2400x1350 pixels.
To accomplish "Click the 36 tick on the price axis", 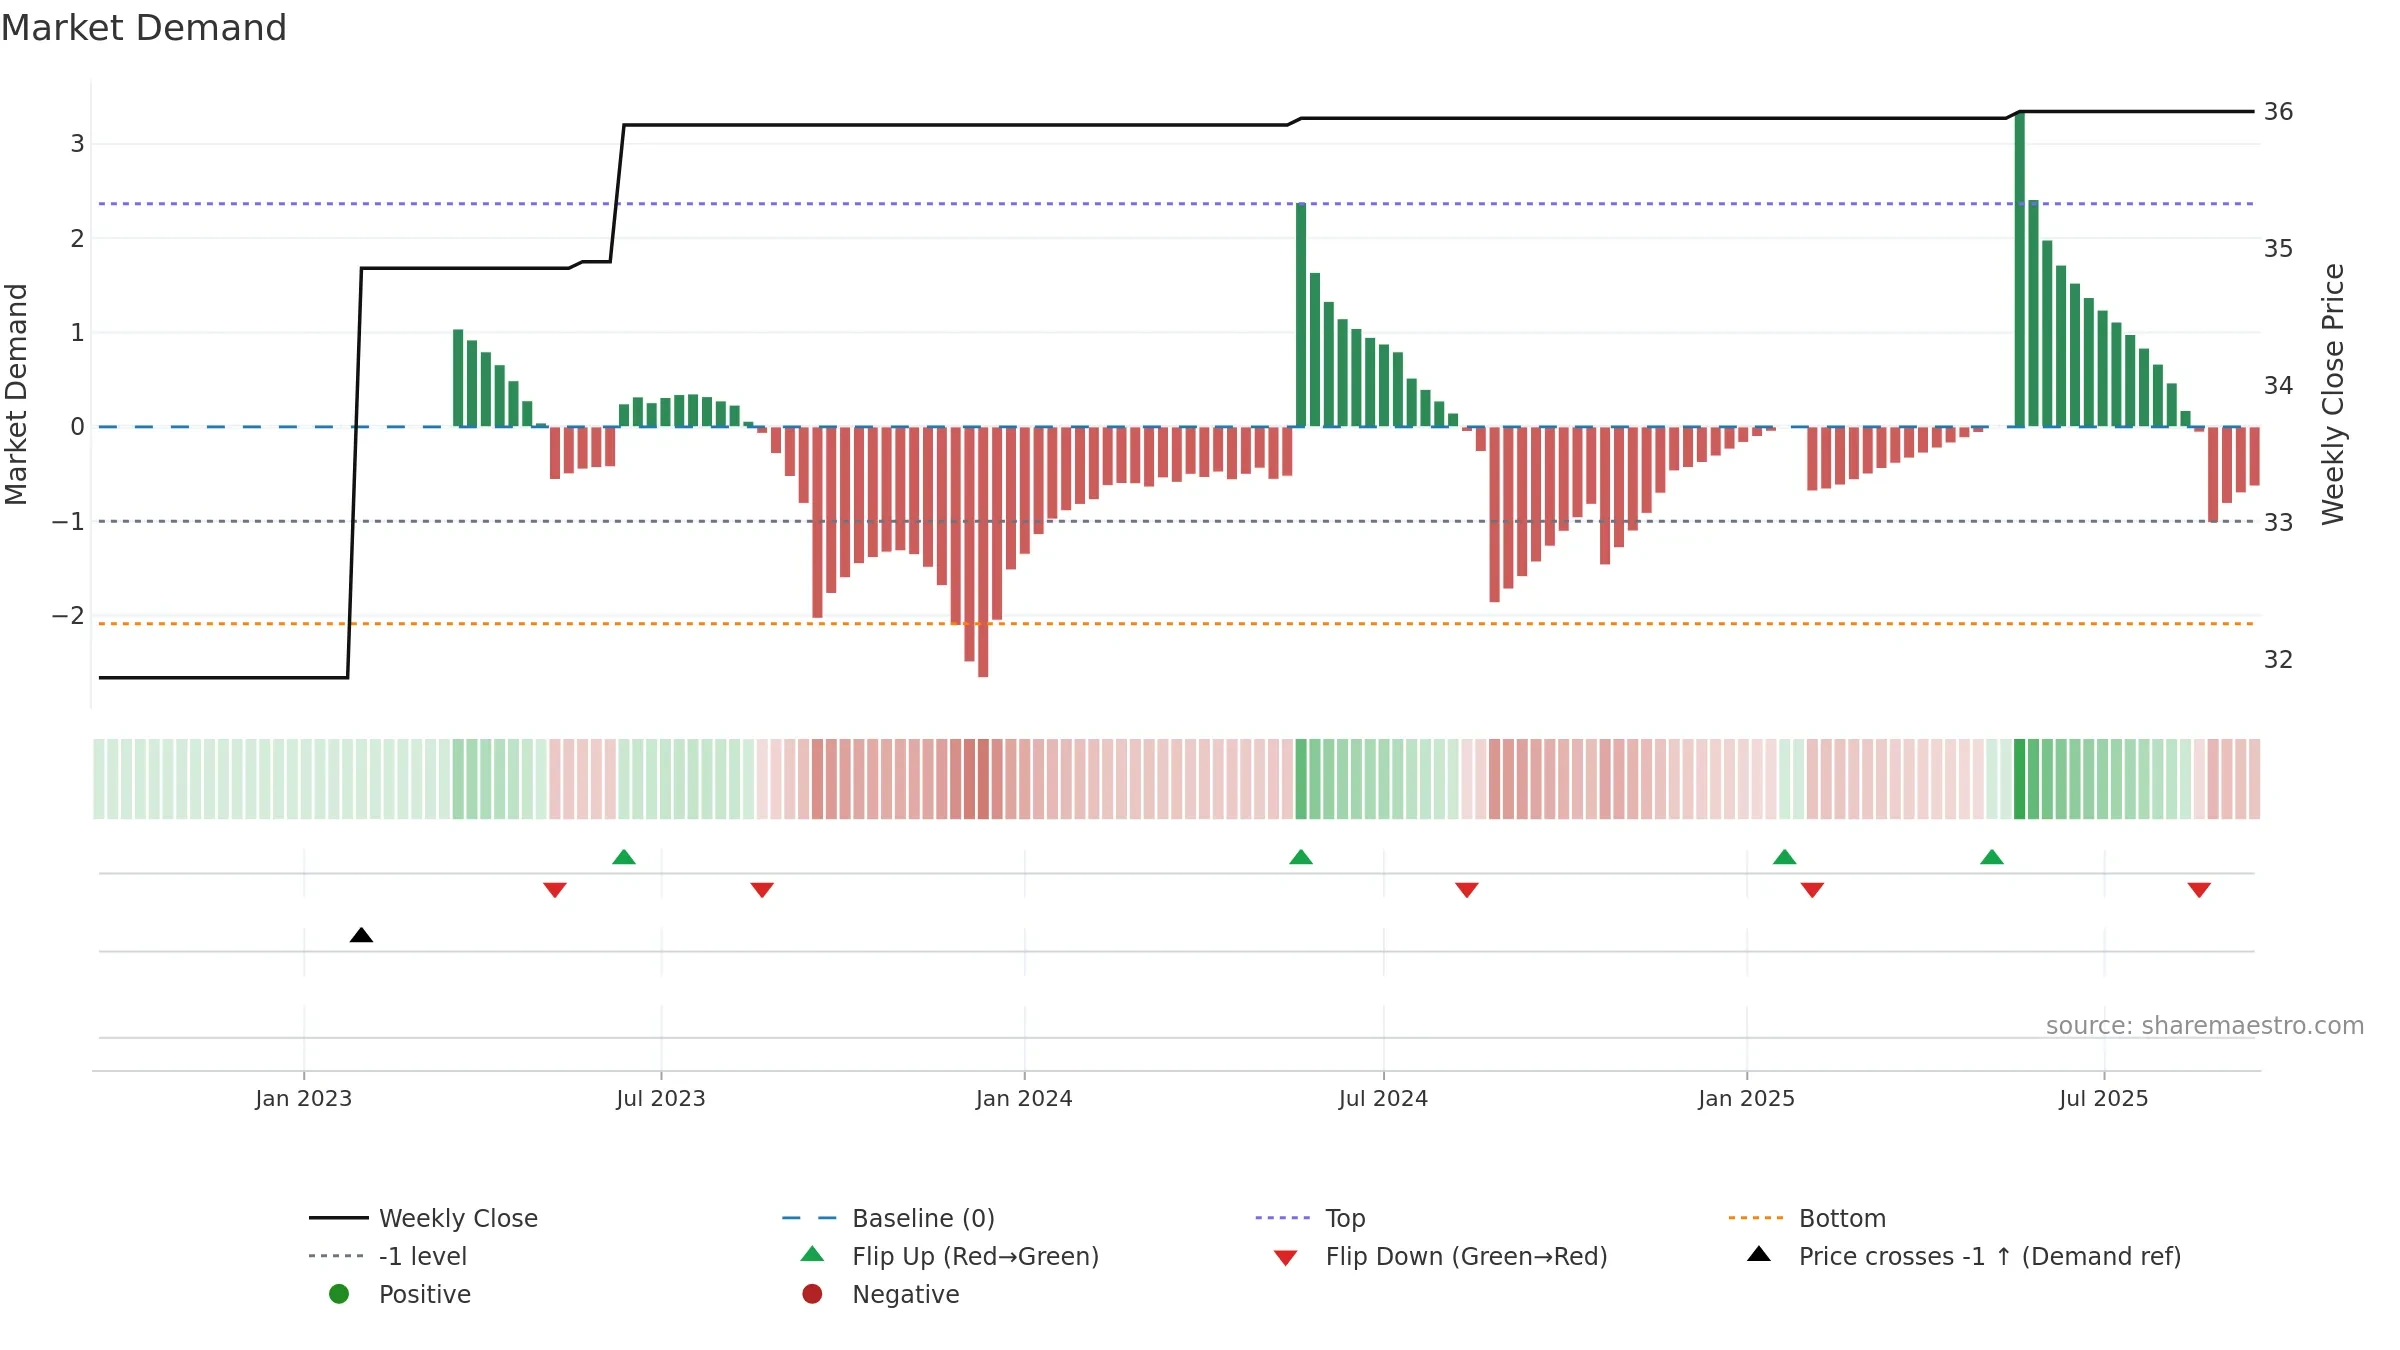I will pyautogui.click(x=2278, y=111).
